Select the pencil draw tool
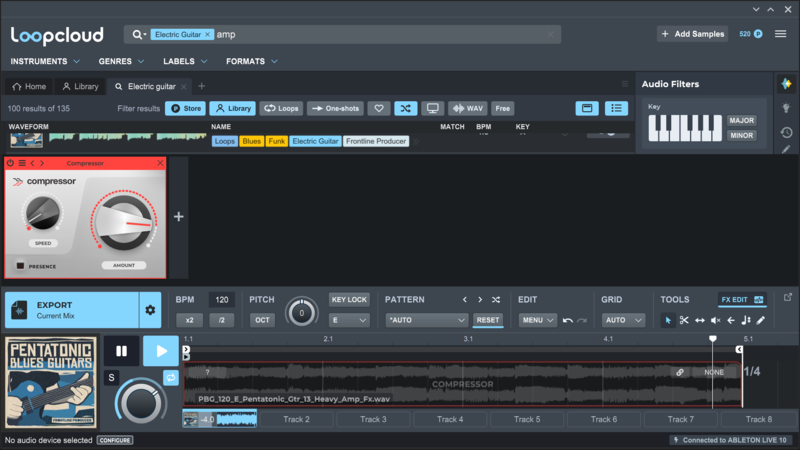This screenshot has width=800, height=450. 761,320
